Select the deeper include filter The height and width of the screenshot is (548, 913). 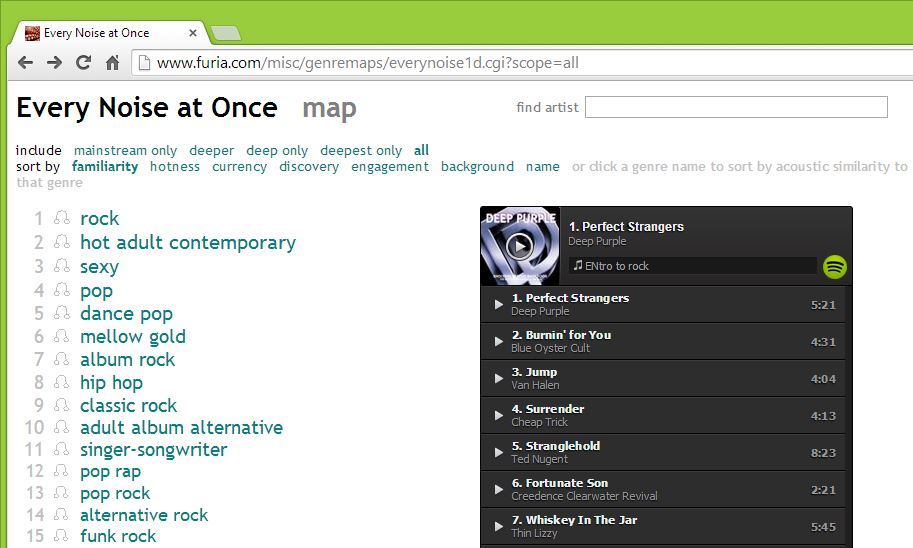(x=211, y=151)
